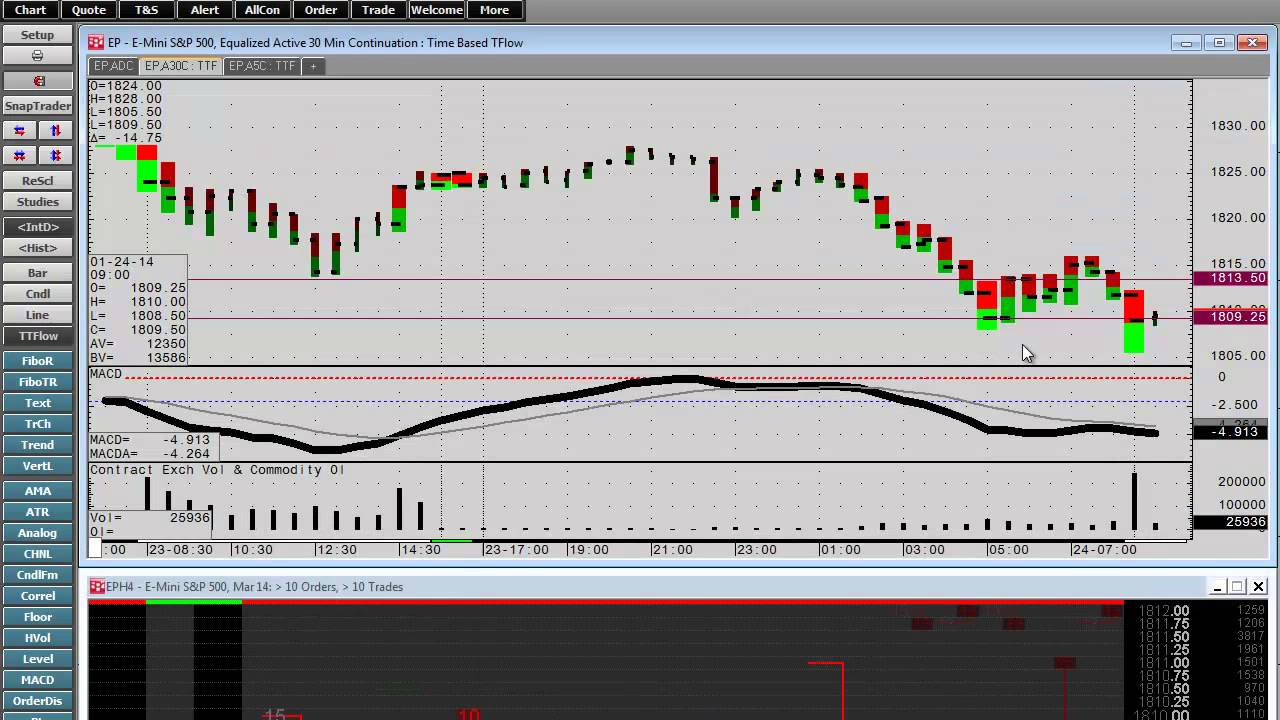
Task: Add the CHNL study
Action: [38, 554]
